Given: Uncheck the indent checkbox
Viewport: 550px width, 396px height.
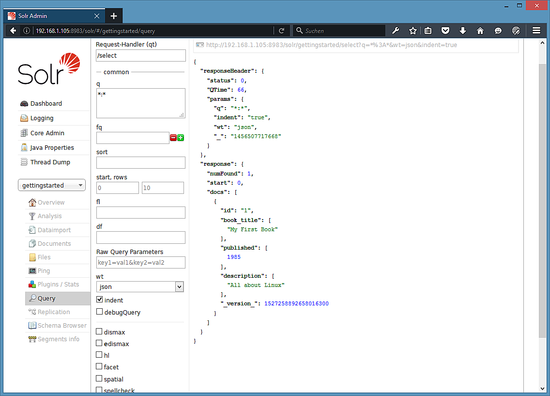Looking at the screenshot, I should tap(100, 300).
